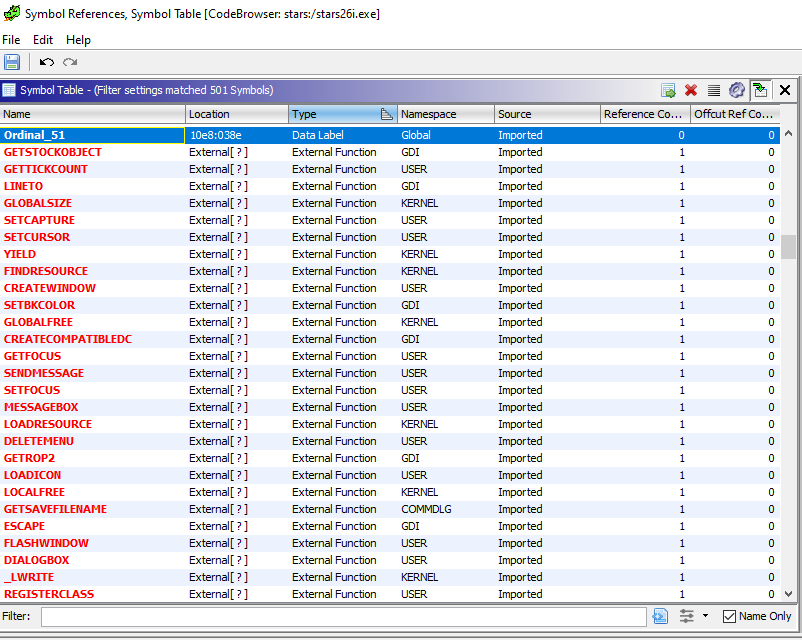Select the SETCAPTURE symbol

click(39, 220)
